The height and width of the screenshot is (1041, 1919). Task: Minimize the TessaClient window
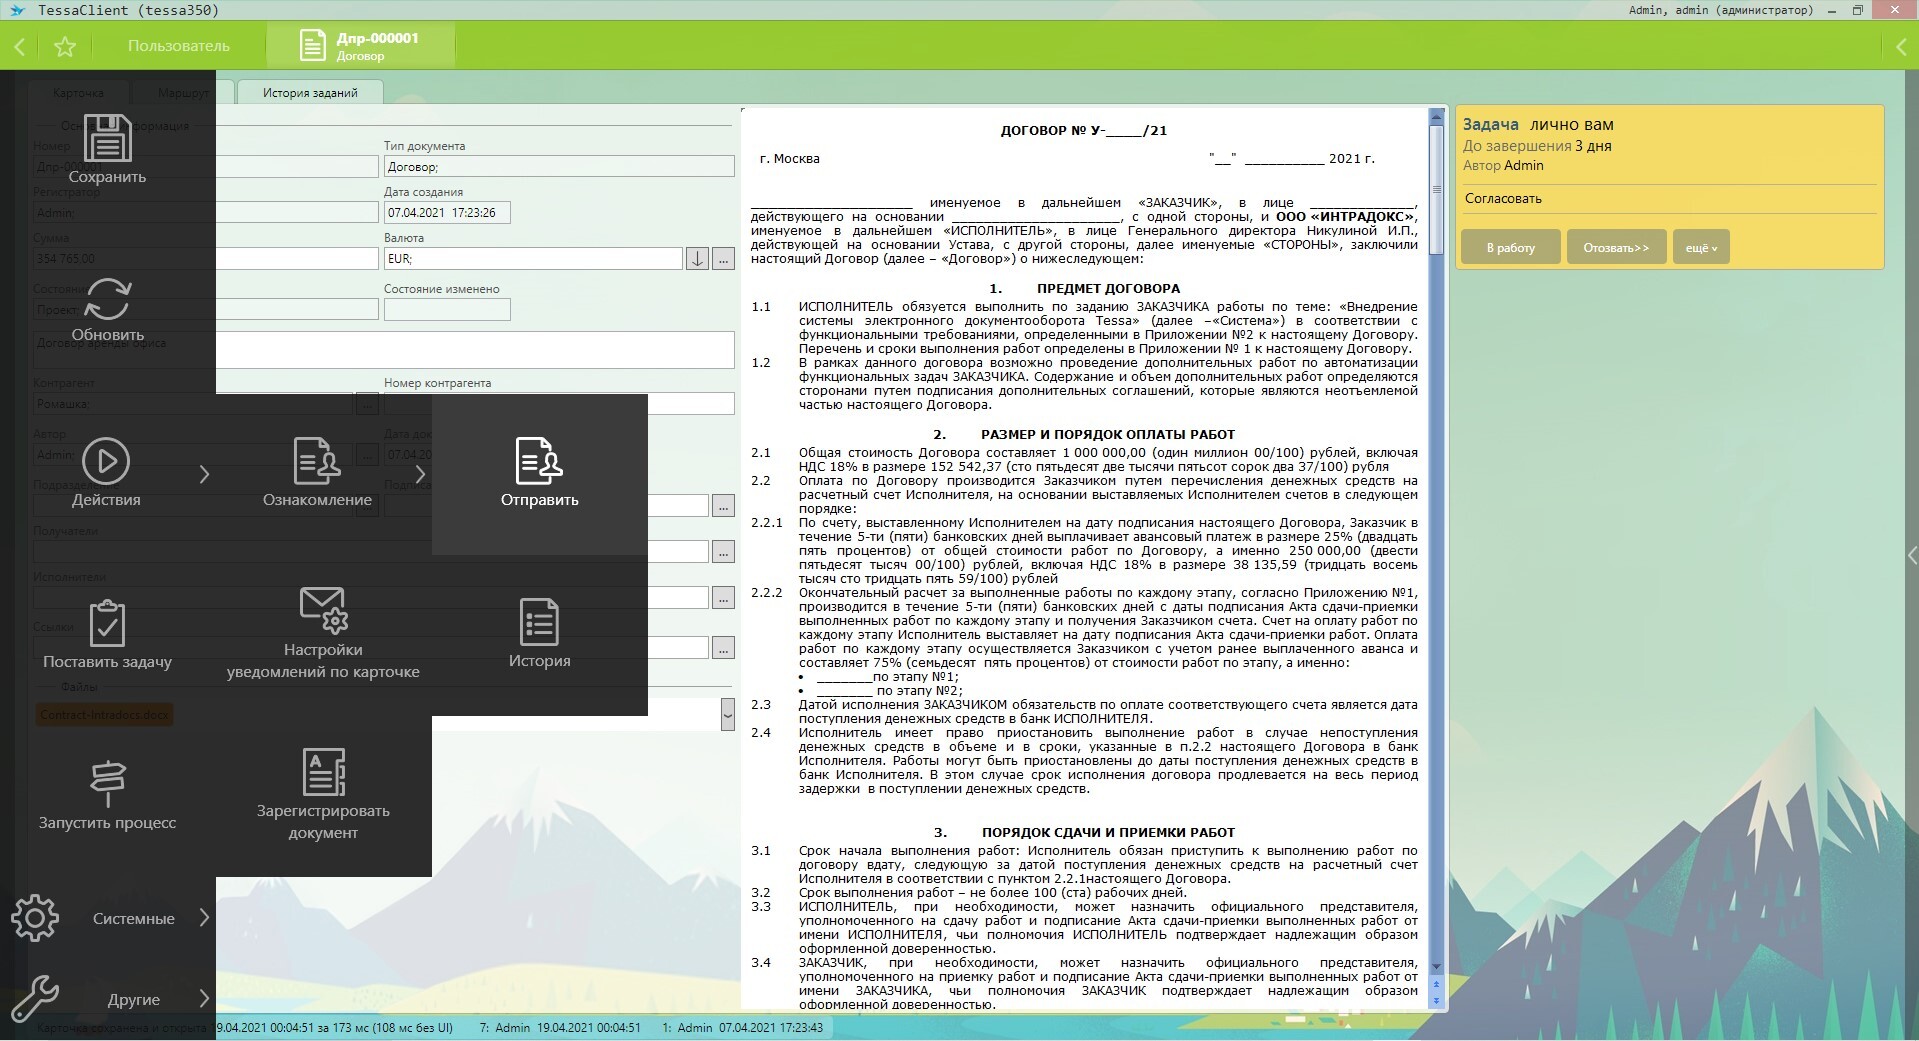coord(1833,10)
